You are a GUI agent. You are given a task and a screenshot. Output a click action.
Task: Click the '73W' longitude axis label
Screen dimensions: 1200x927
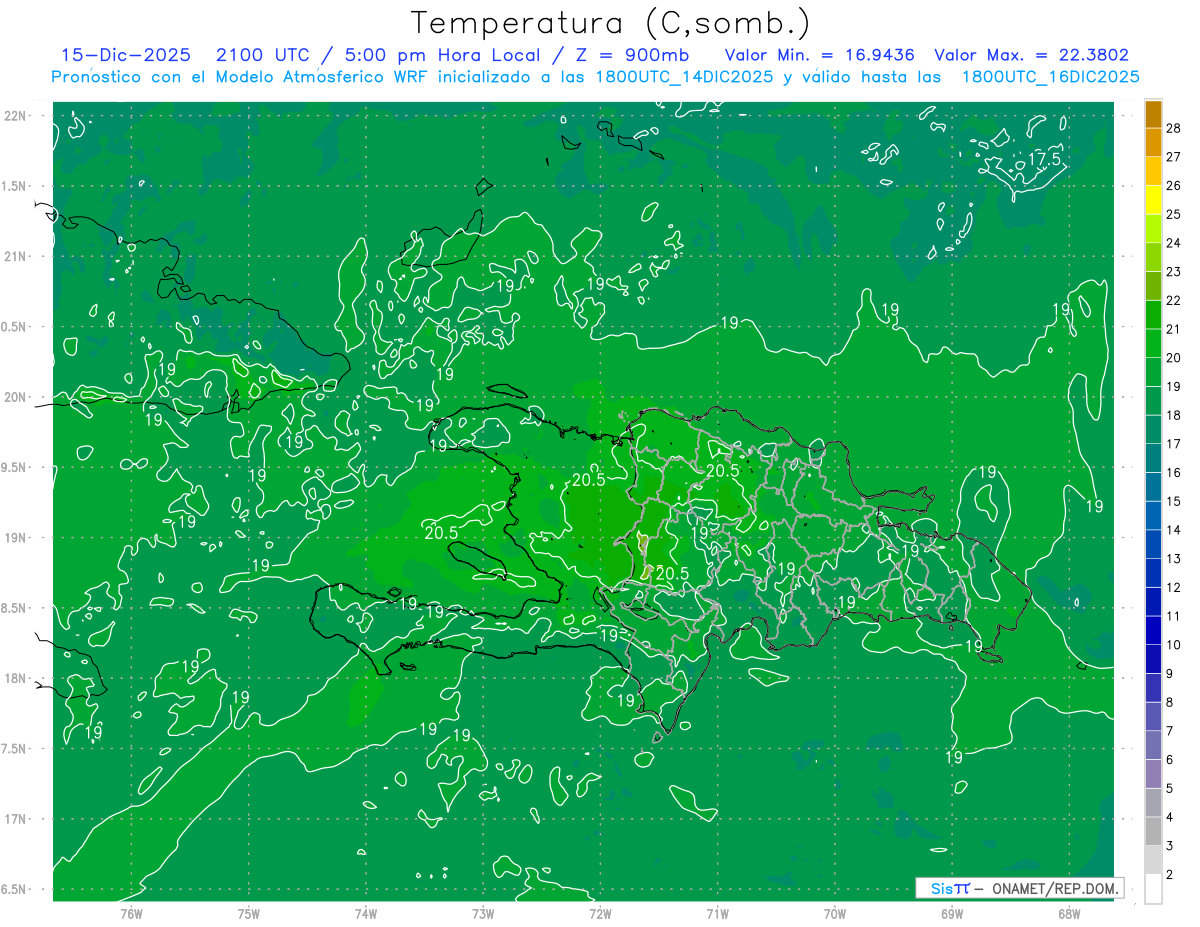point(483,913)
